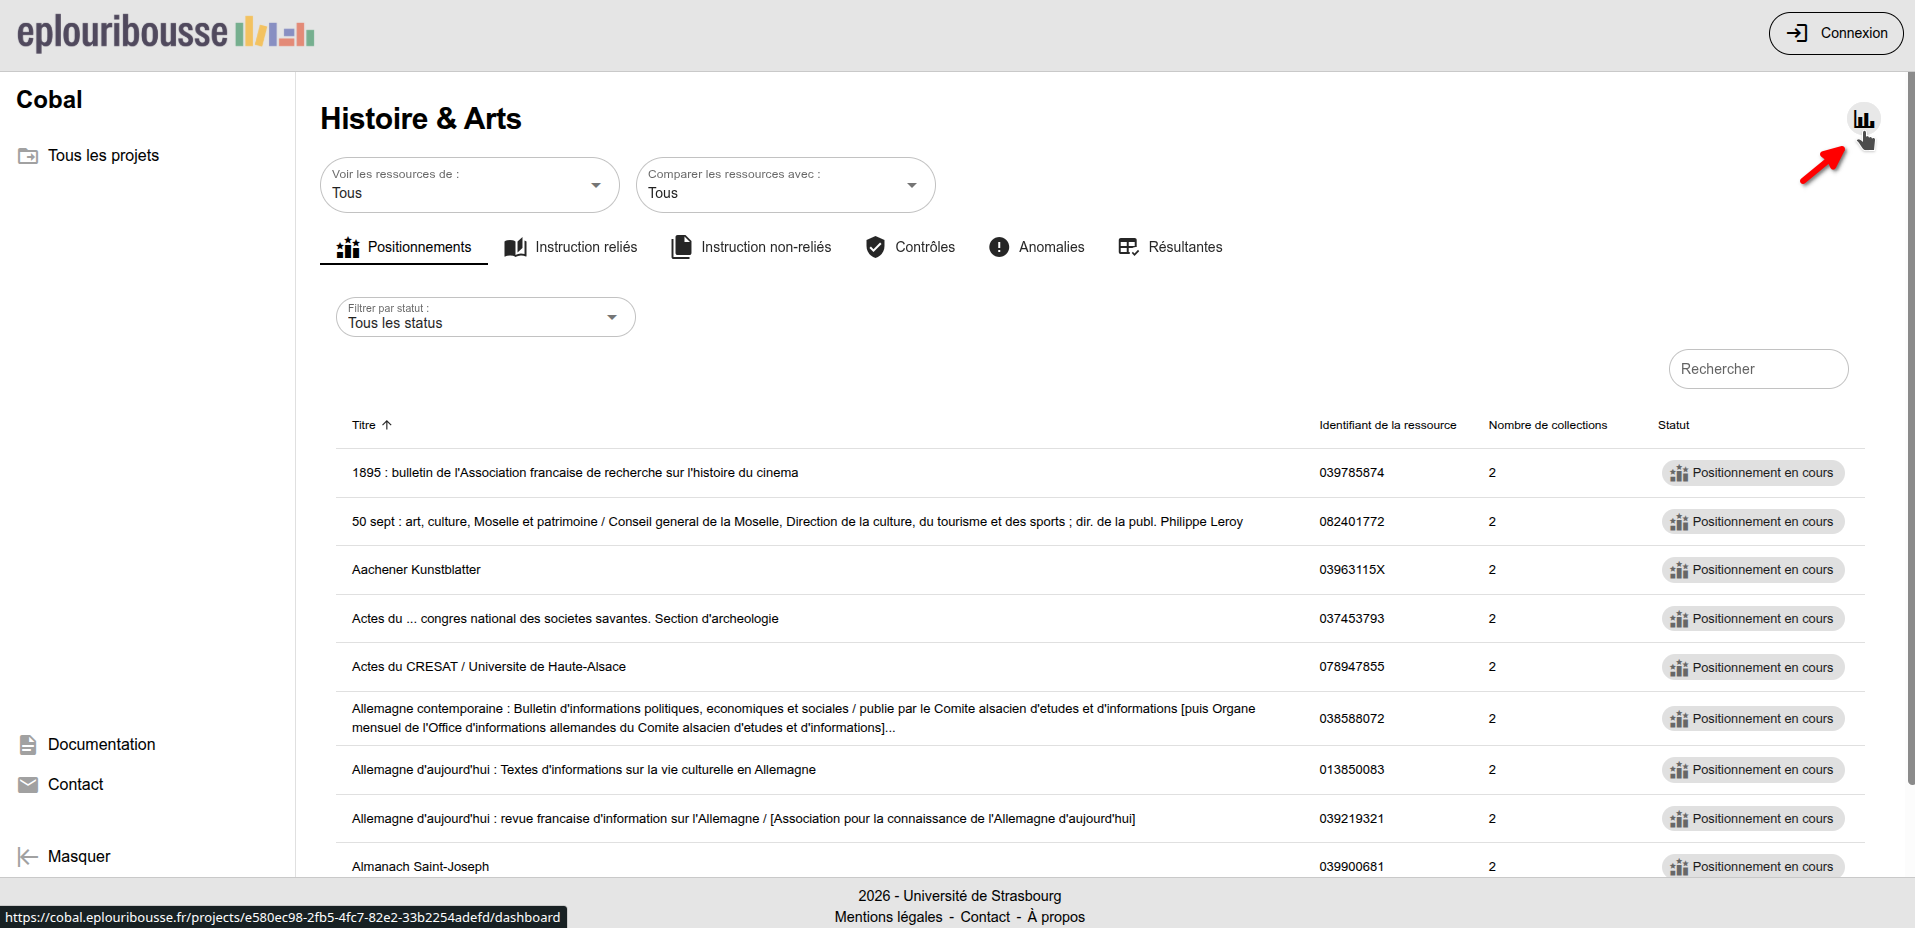Click the Contact envelope icon in sidebar
This screenshot has height=928, width=1915.
pos(28,785)
